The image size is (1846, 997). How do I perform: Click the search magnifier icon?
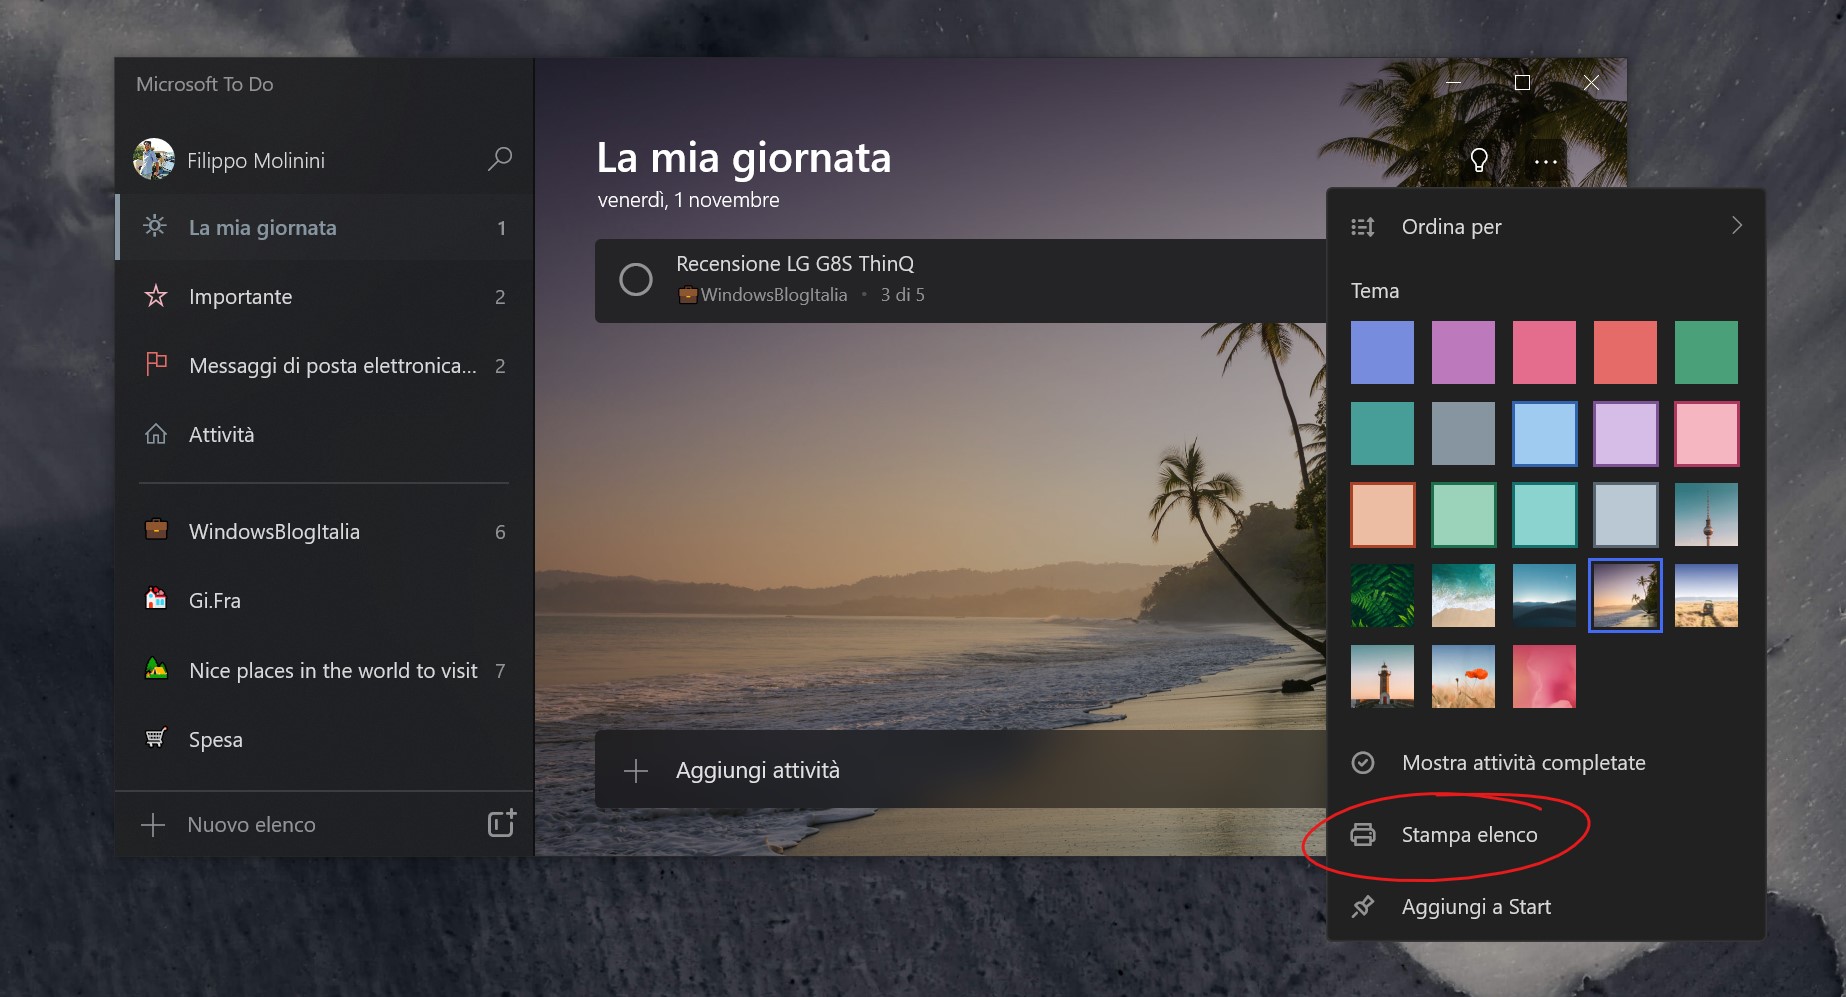[500, 159]
